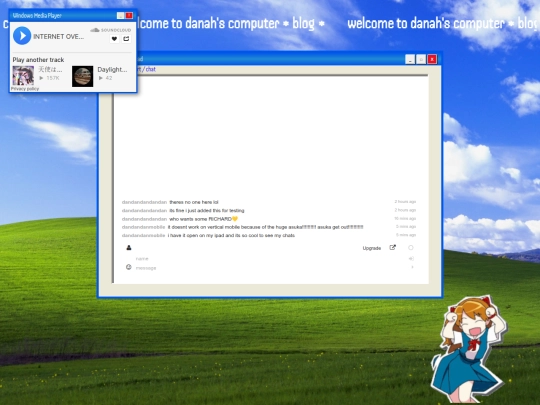Click the Asuka anime character image
The height and width of the screenshot is (405, 540).
[x=468, y=349]
